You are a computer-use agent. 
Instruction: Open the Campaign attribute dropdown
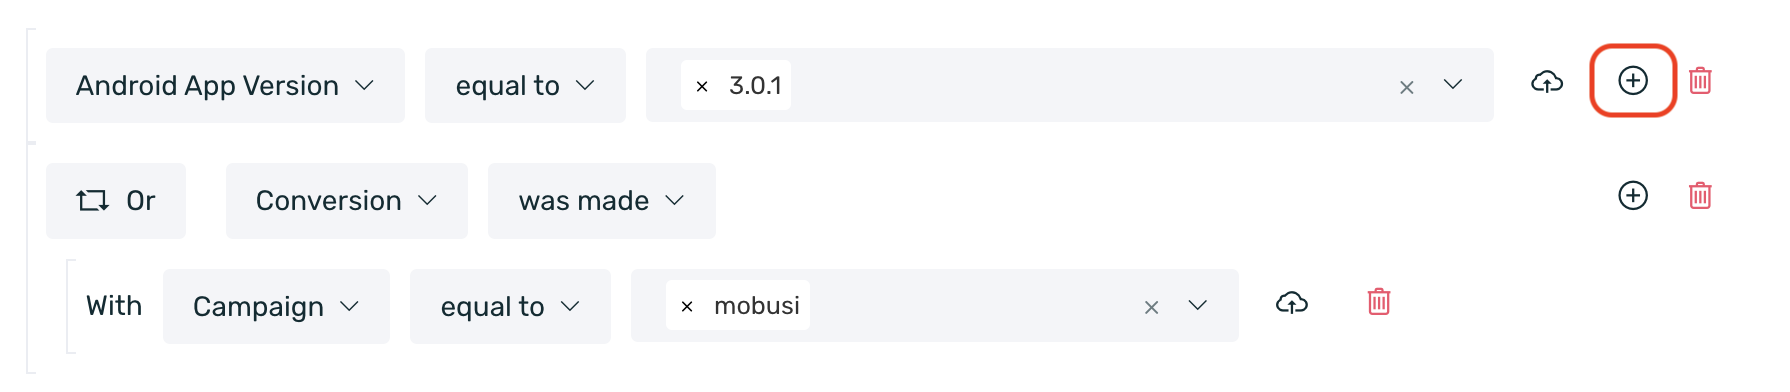276,307
